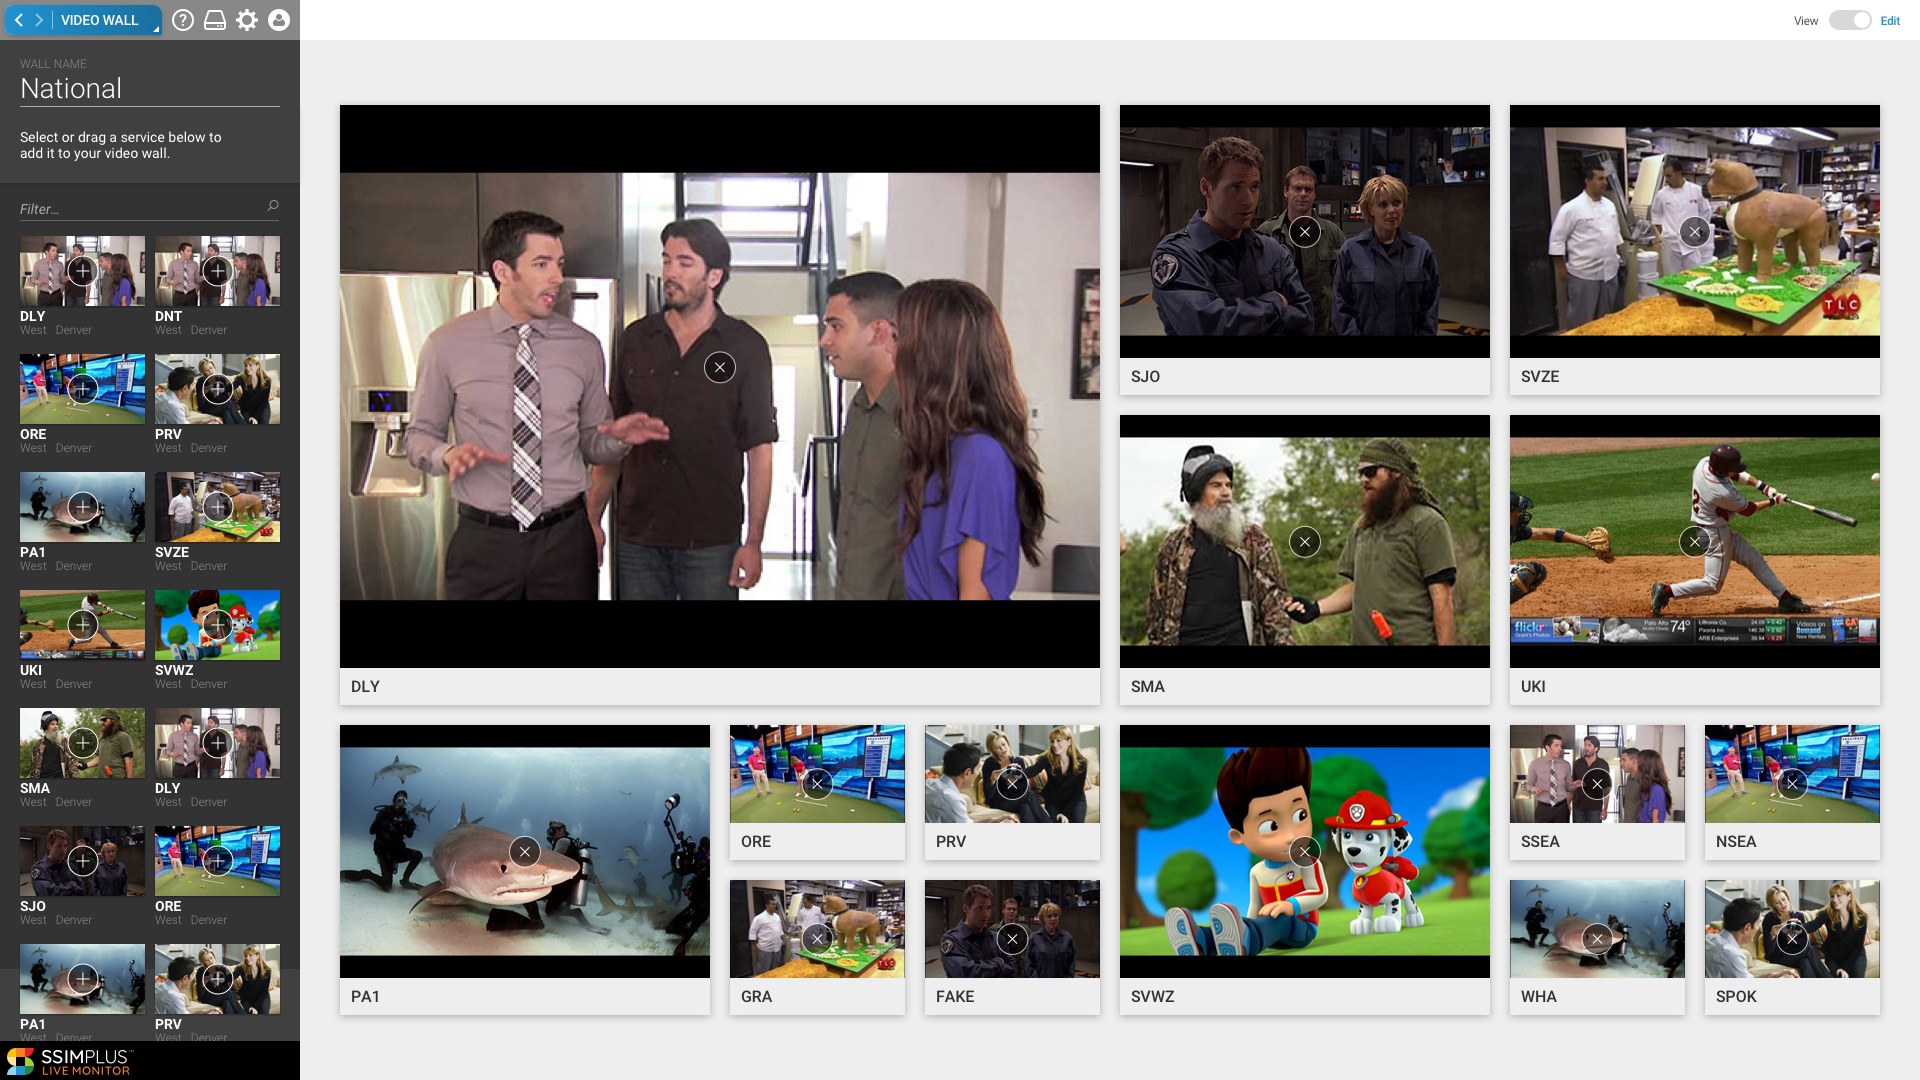
Task: Remove the SVWZ tile using its X
Action: click(x=1304, y=852)
